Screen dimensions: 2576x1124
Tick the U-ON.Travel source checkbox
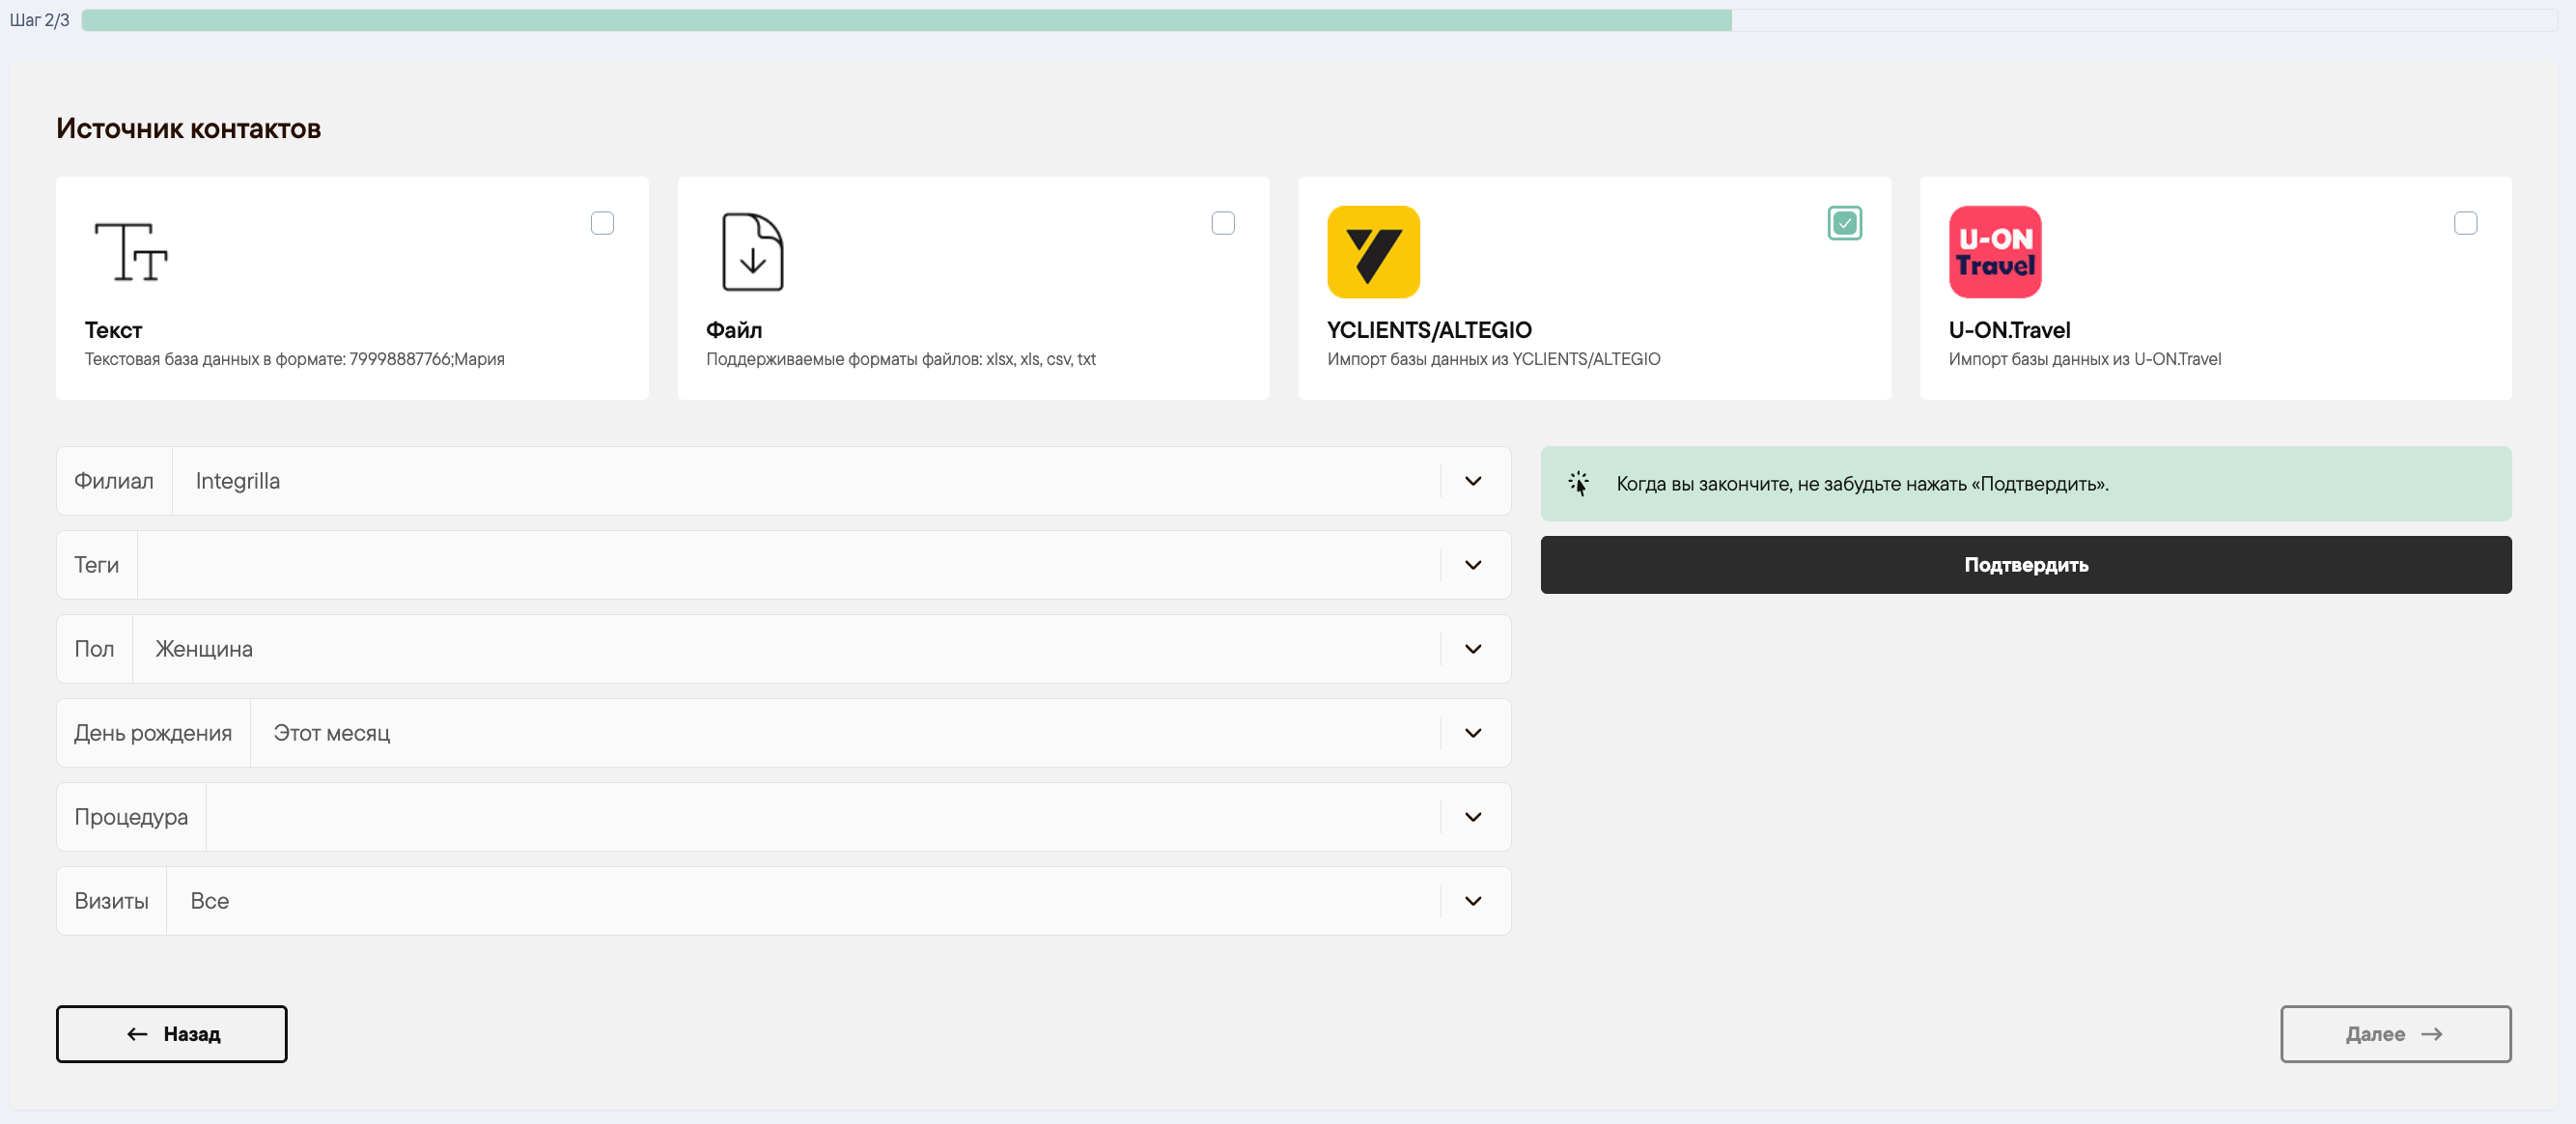(2465, 223)
